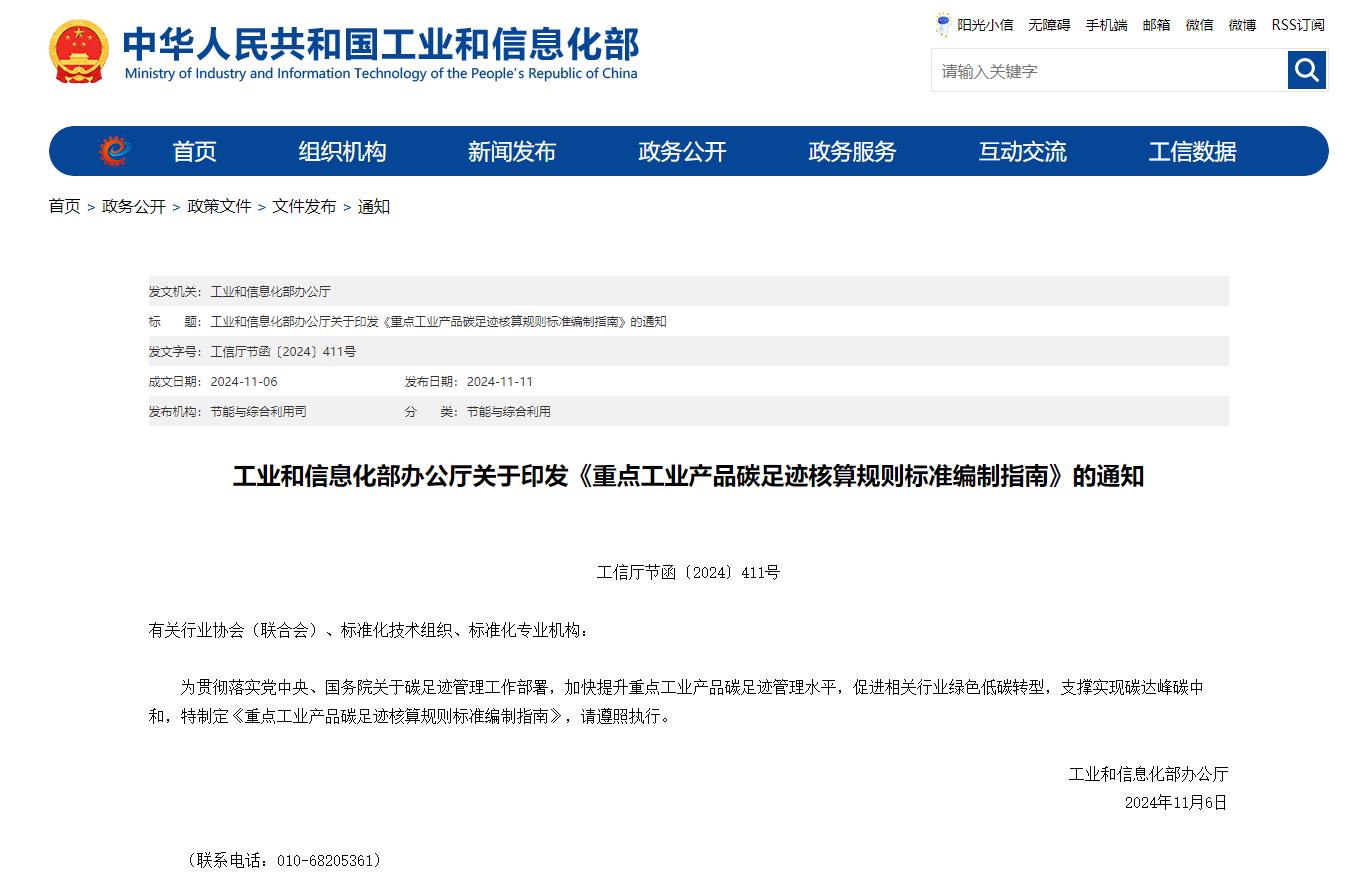1360x896 pixels.
Task: Click the 发文机关 value 工业和信息化部办公厅
Action: tap(270, 291)
